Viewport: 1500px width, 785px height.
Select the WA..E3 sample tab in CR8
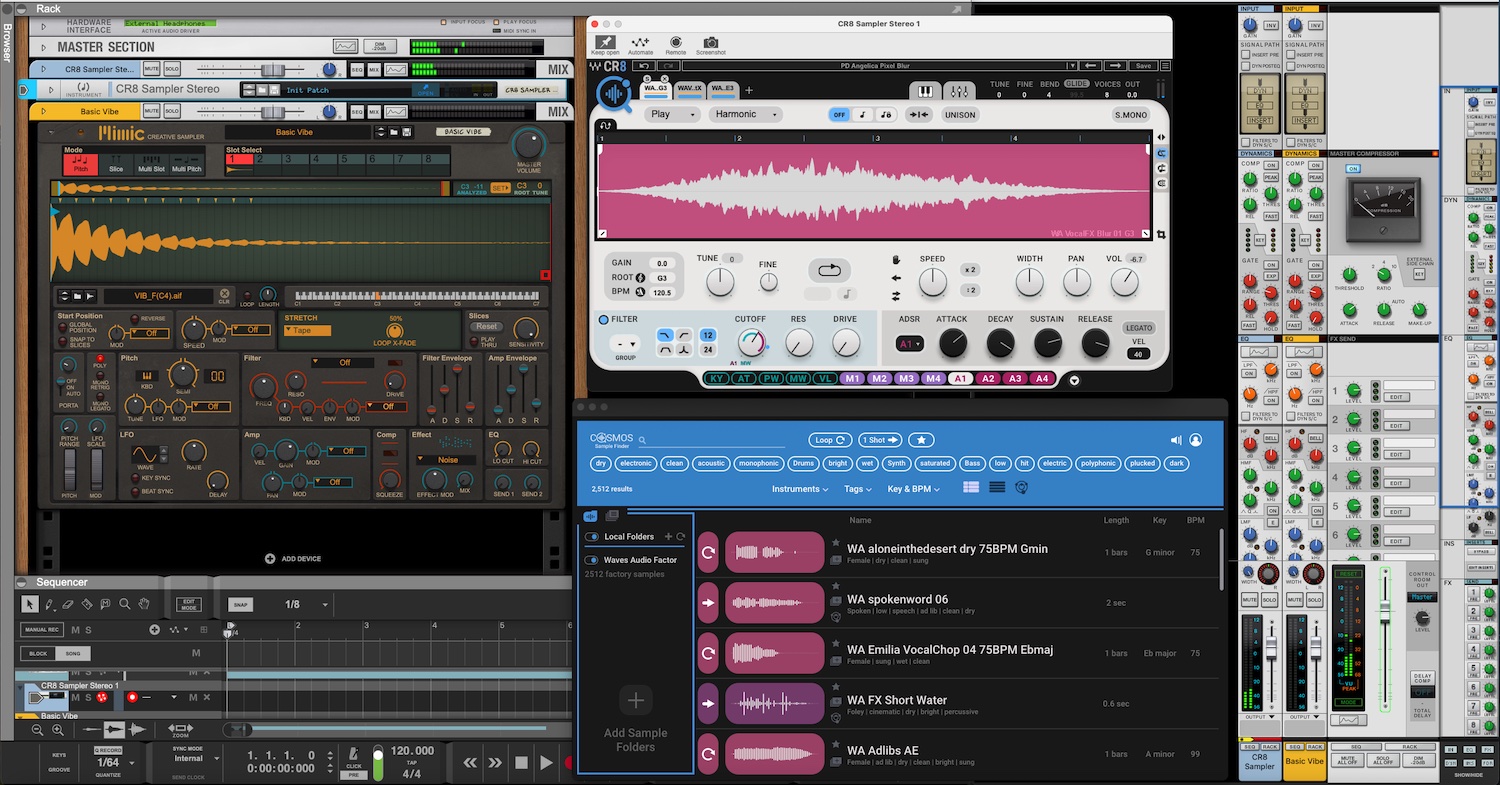point(722,89)
